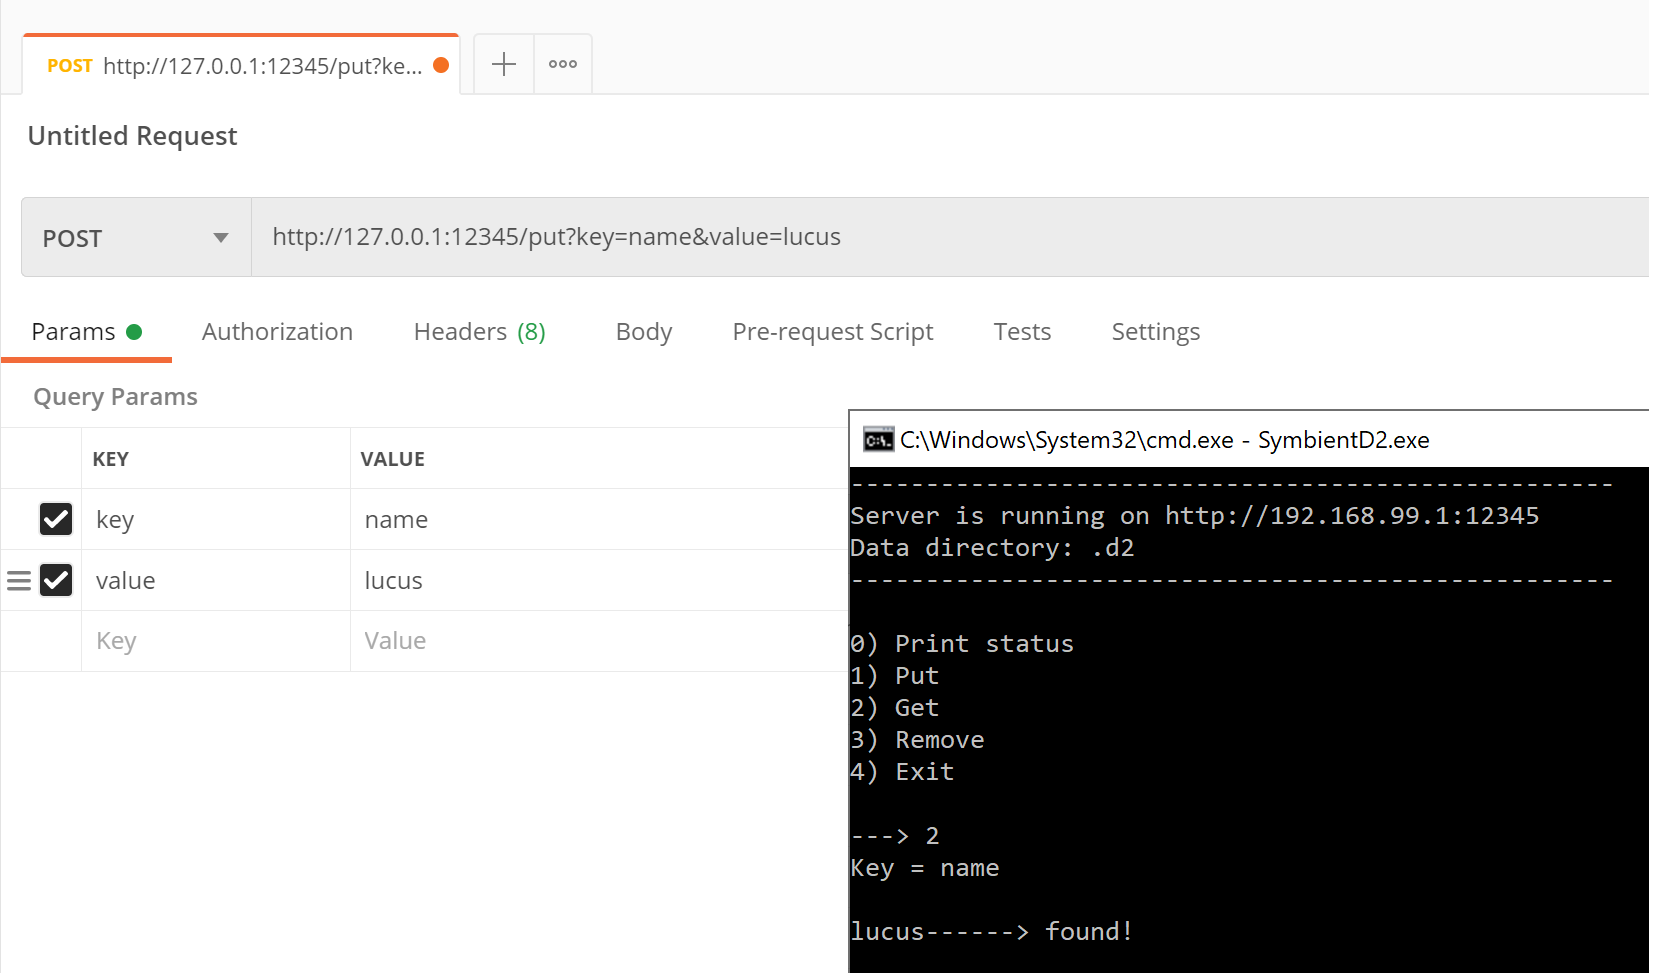Screen dimensions: 1680x973
Task: Uncheck the 'value' query parameter checkbox
Action: coord(56,581)
